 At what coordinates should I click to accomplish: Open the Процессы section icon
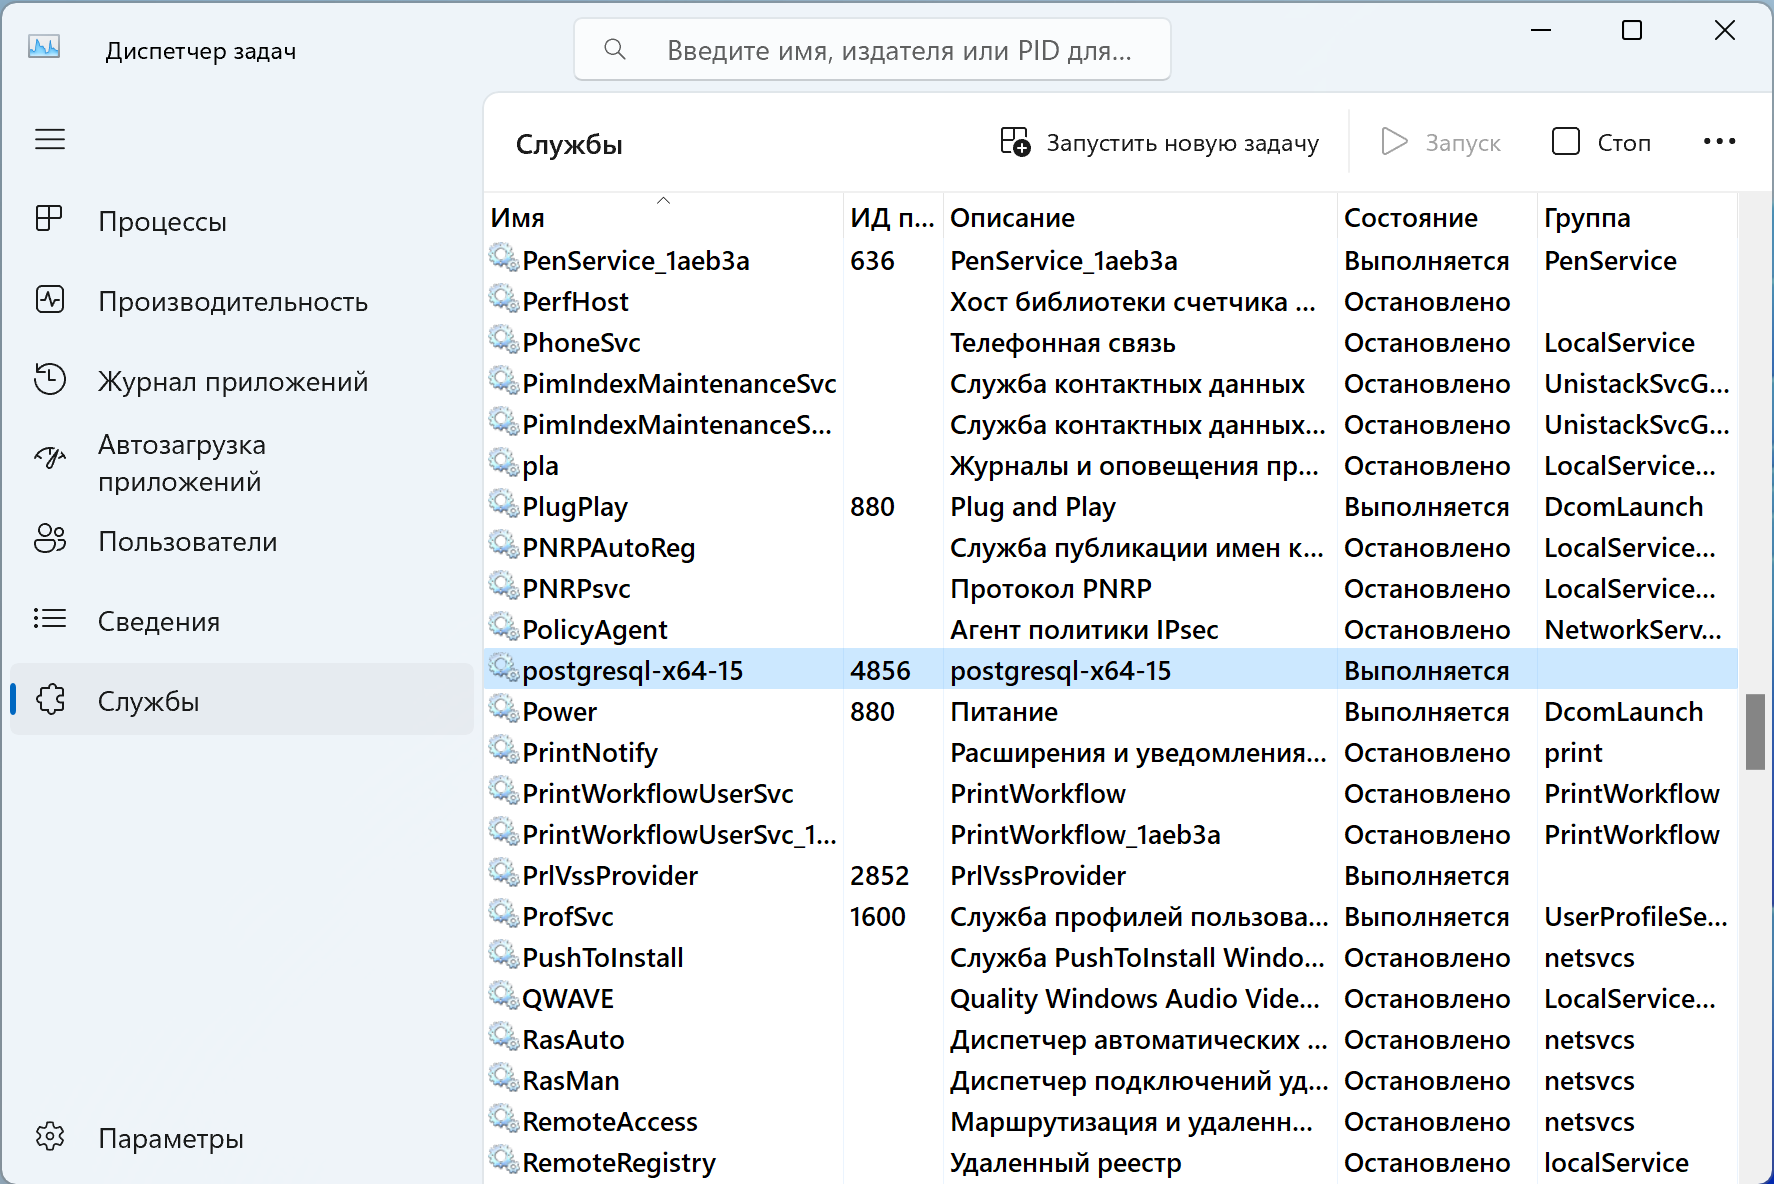click(49, 219)
